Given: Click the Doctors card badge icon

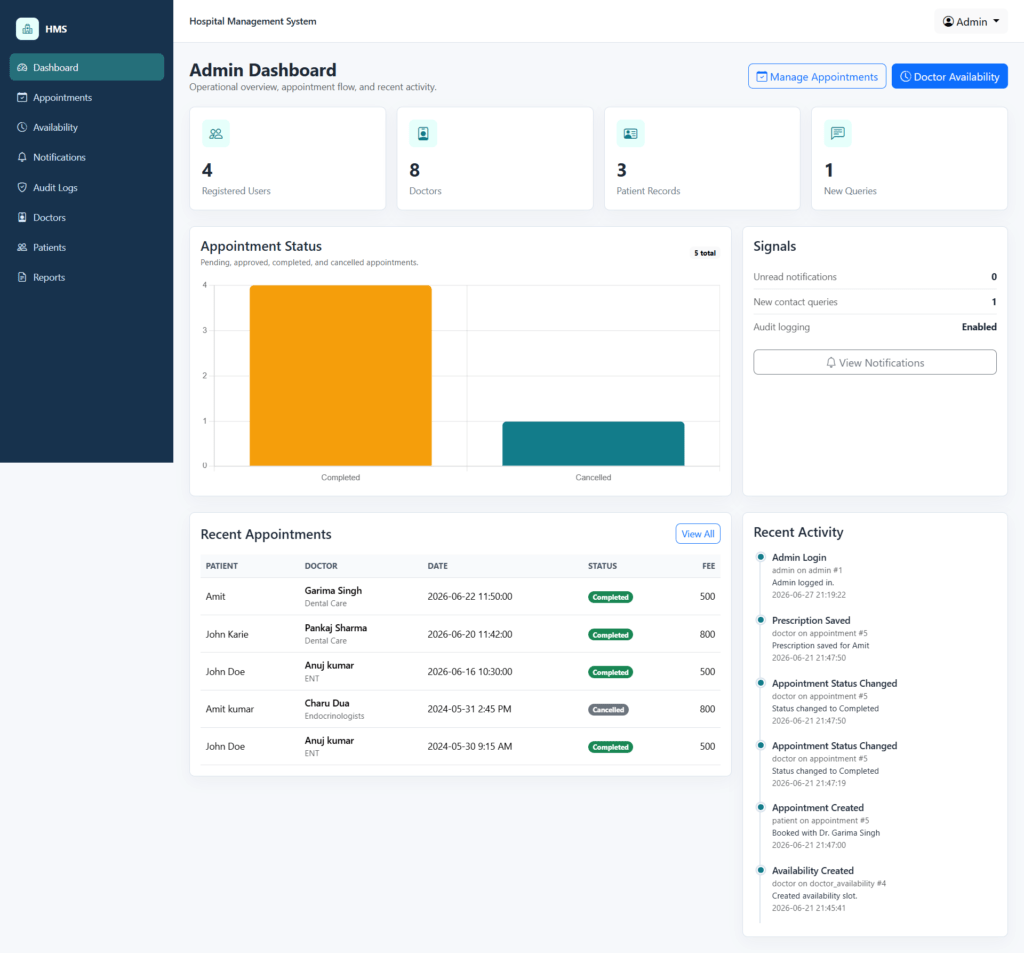Looking at the screenshot, I should coord(423,134).
